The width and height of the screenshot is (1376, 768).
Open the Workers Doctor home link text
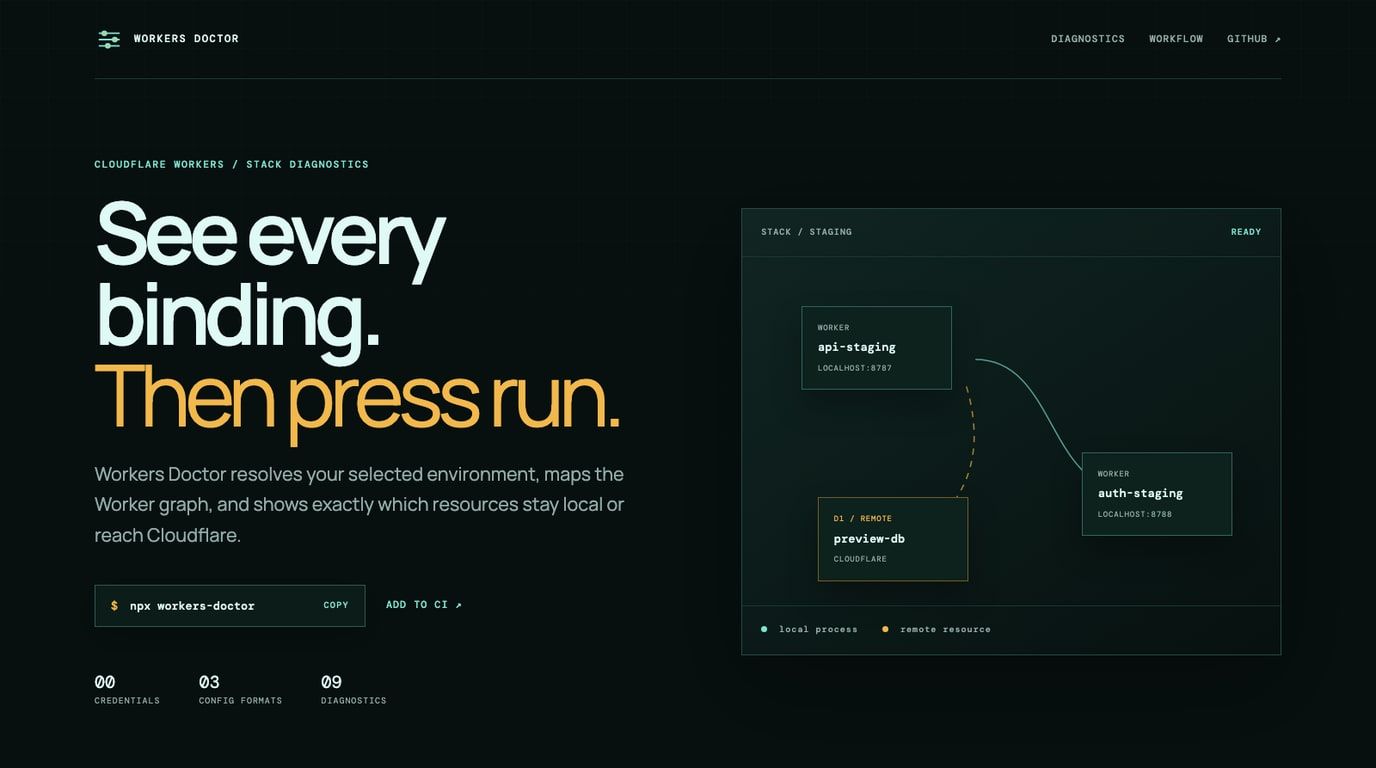click(x=186, y=39)
